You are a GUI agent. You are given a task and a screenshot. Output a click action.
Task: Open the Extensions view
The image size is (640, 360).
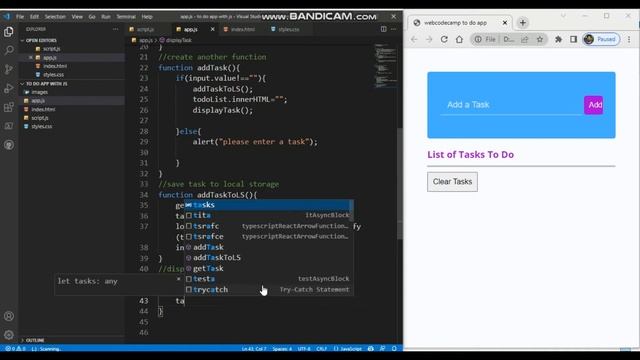[x=9, y=107]
